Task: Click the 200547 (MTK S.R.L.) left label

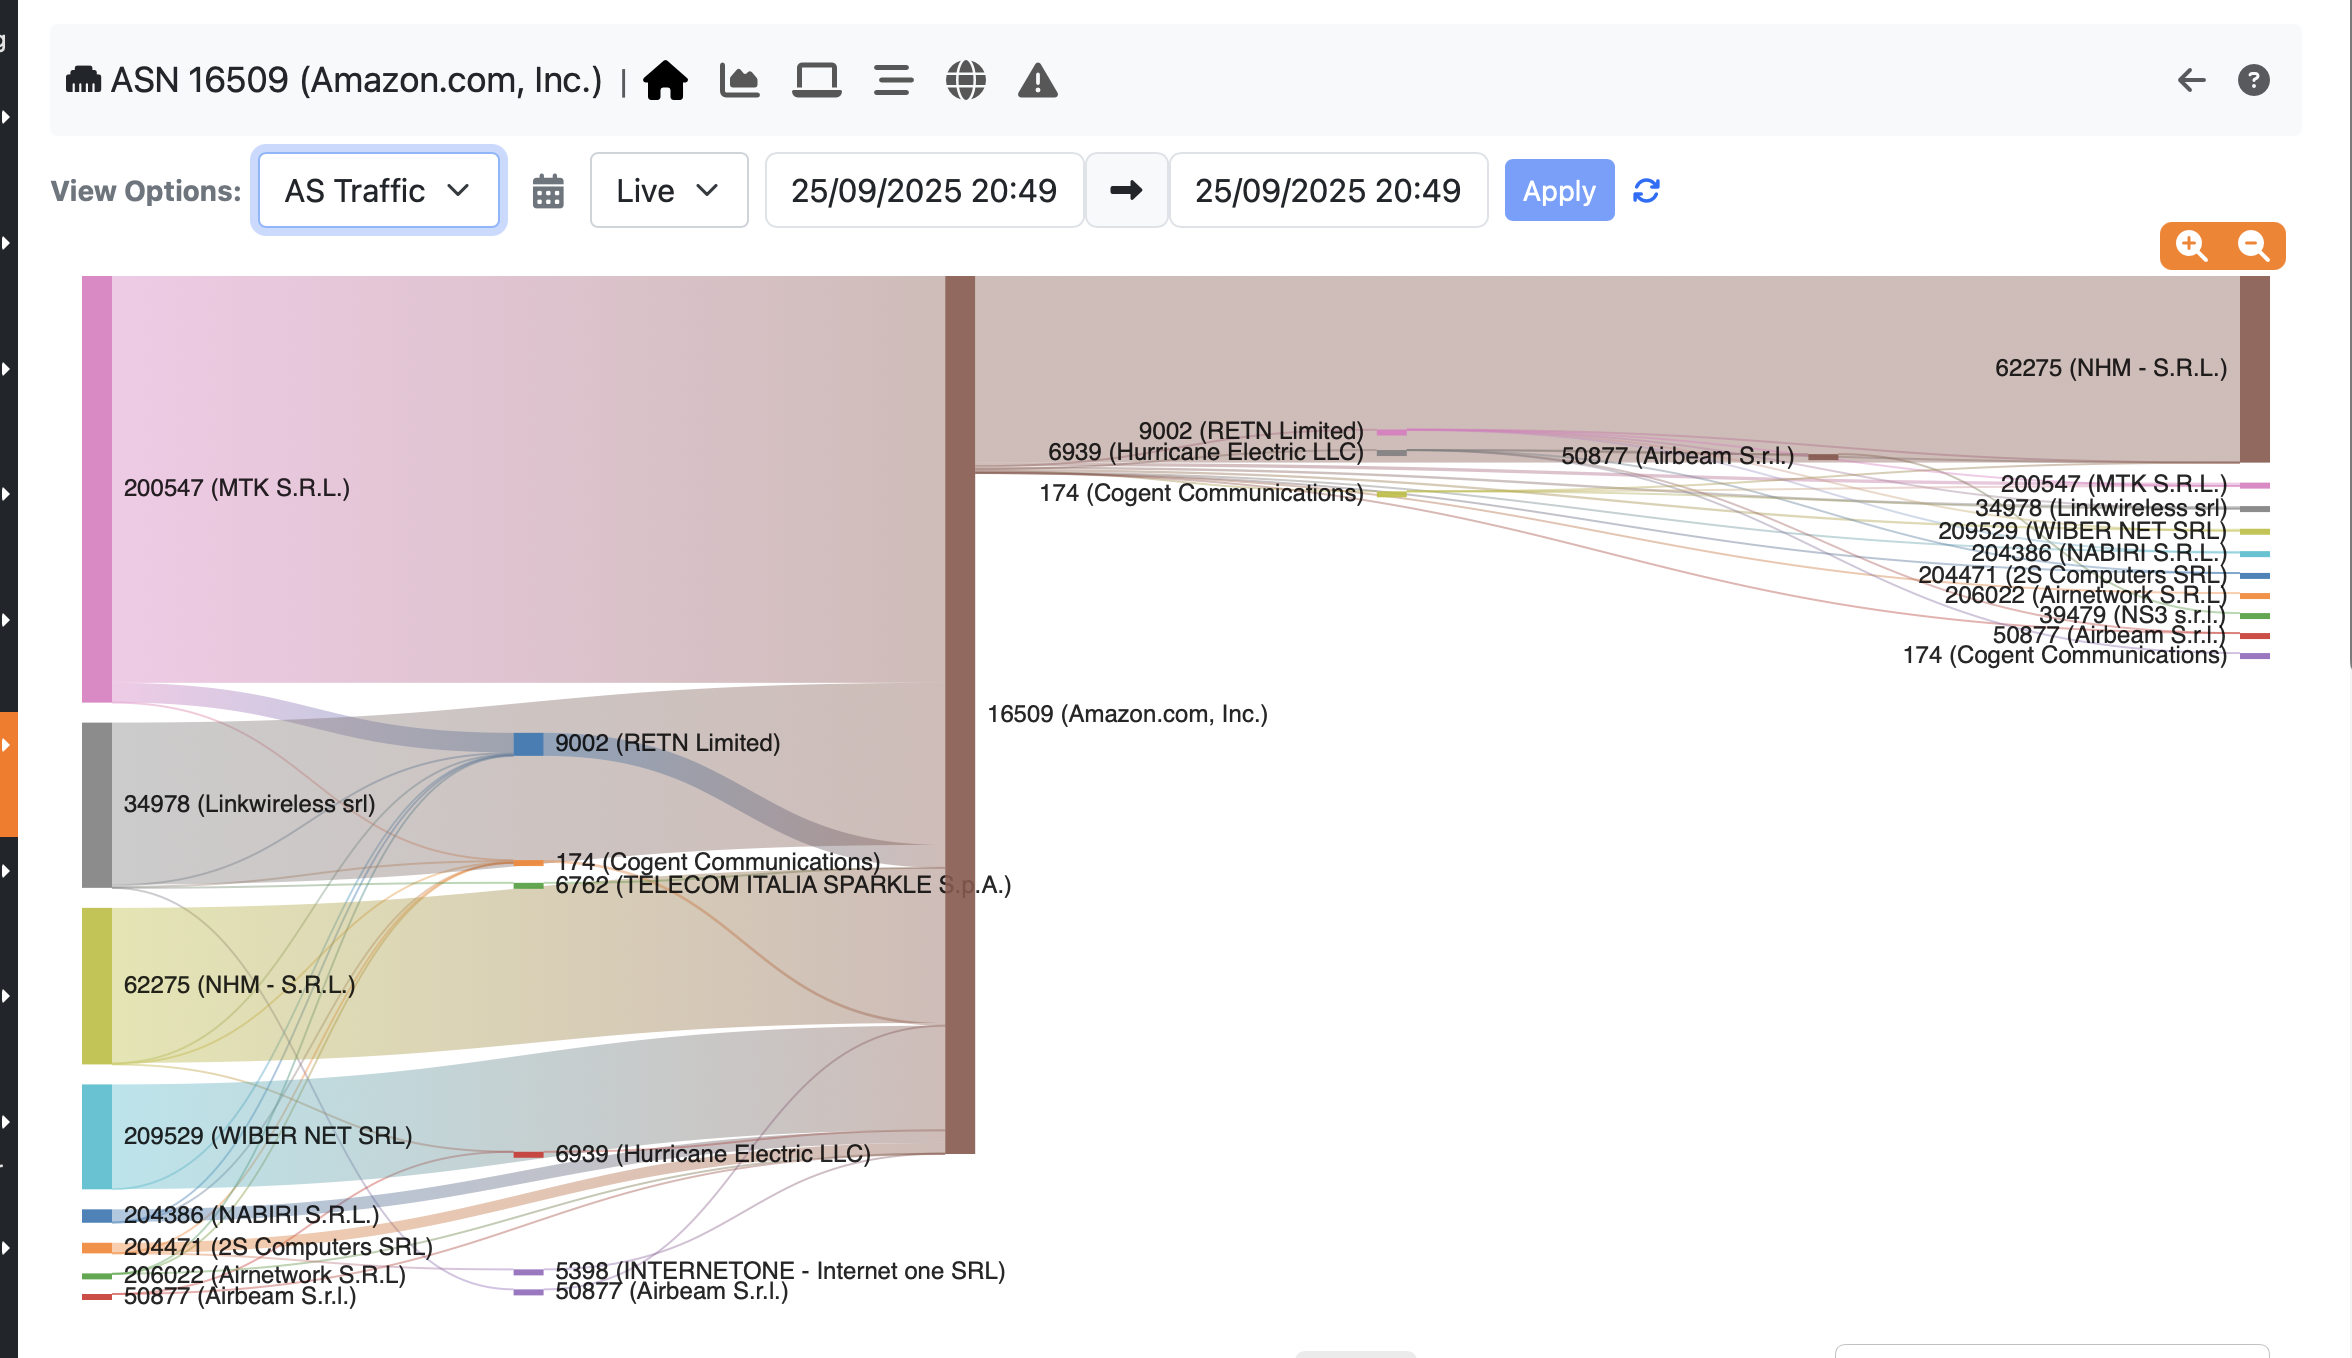Action: coord(237,488)
